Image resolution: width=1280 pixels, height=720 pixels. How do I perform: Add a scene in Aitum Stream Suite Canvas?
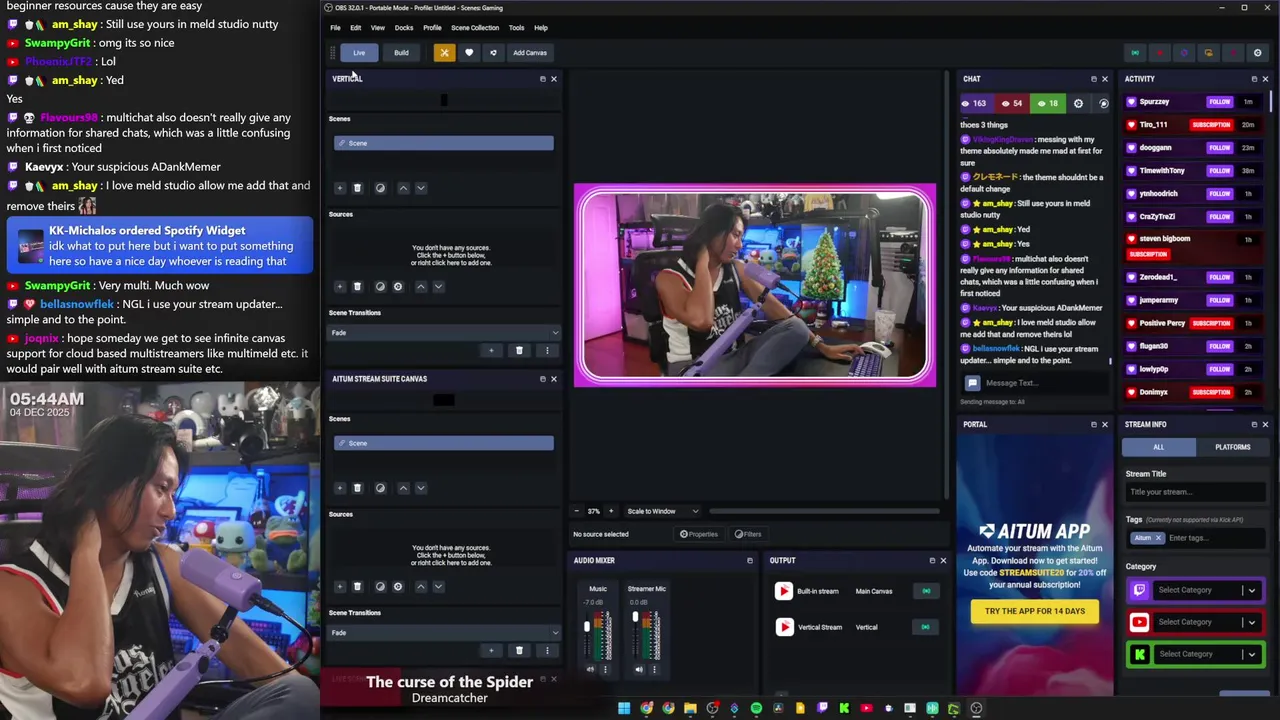pos(340,488)
